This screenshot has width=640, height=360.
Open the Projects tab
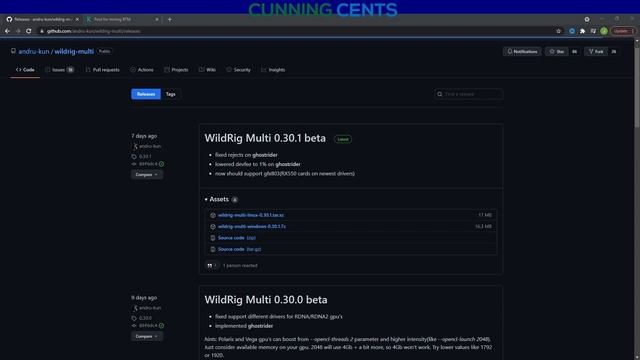[176, 70]
